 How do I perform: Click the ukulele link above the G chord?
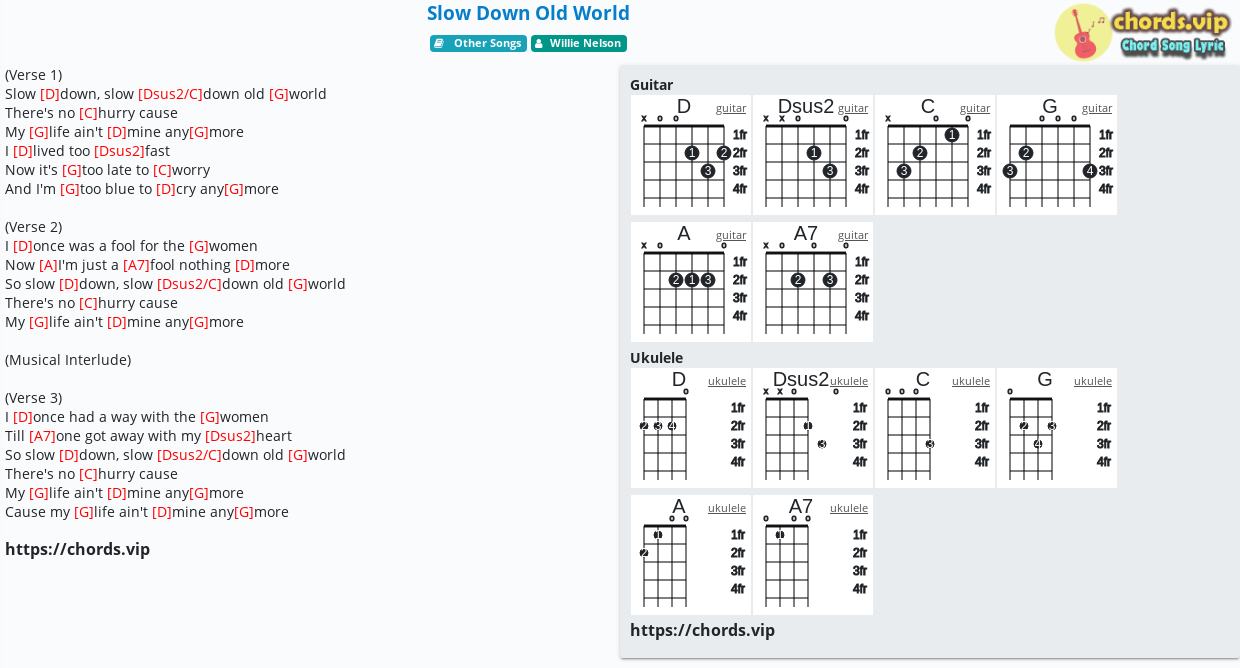[x=1093, y=381]
